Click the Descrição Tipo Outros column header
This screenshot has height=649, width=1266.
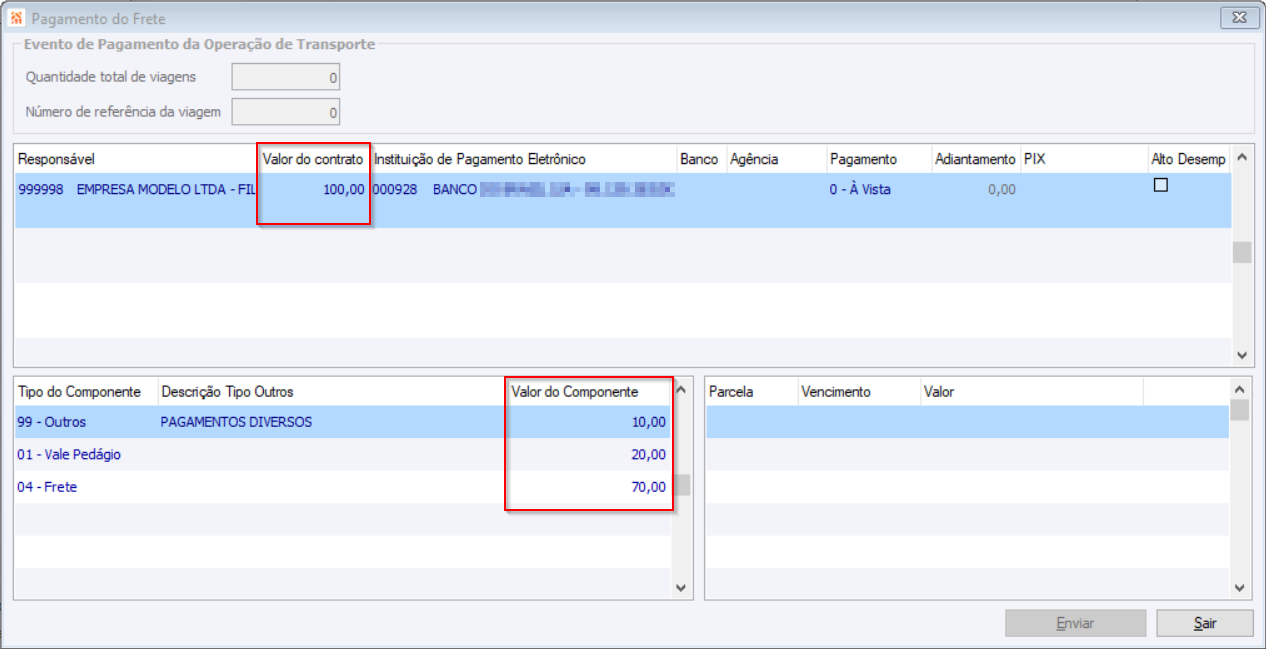click(332, 392)
